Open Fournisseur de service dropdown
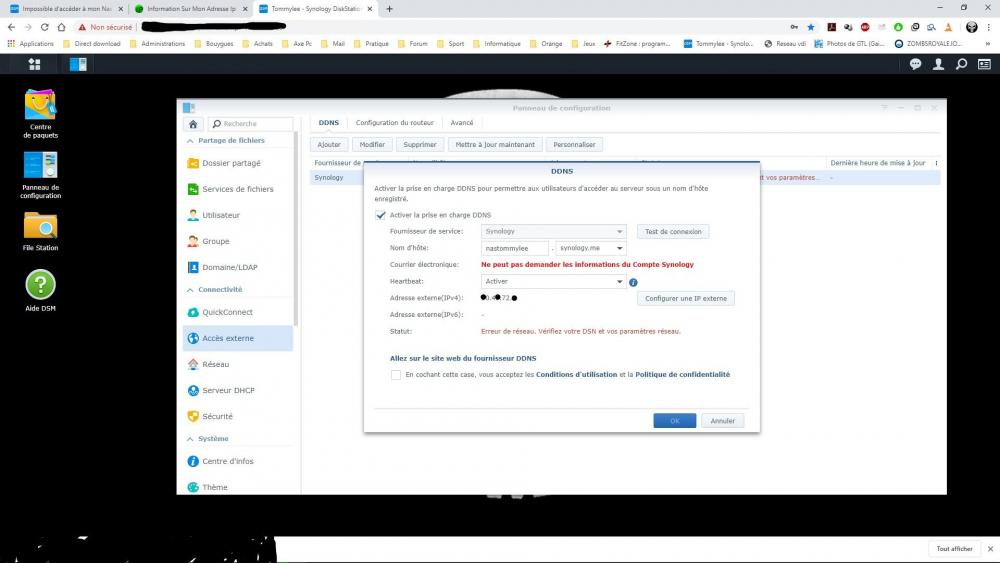This screenshot has width=1000, height=563. click(x=554, y=231)
